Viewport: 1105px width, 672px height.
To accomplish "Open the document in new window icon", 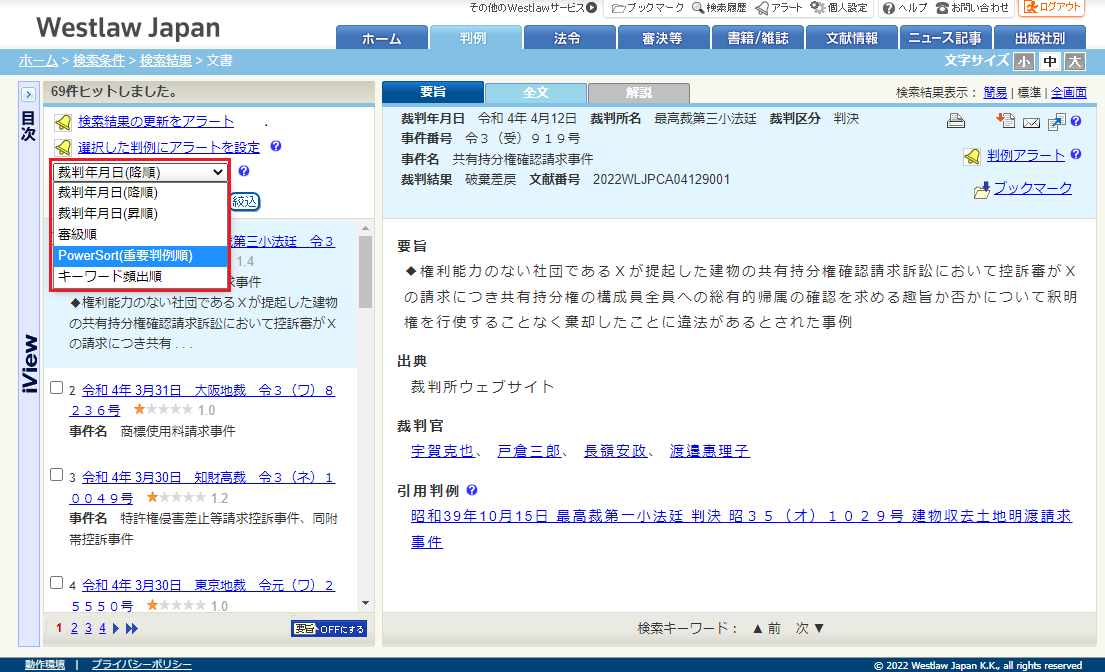I will click(1056, 122).
